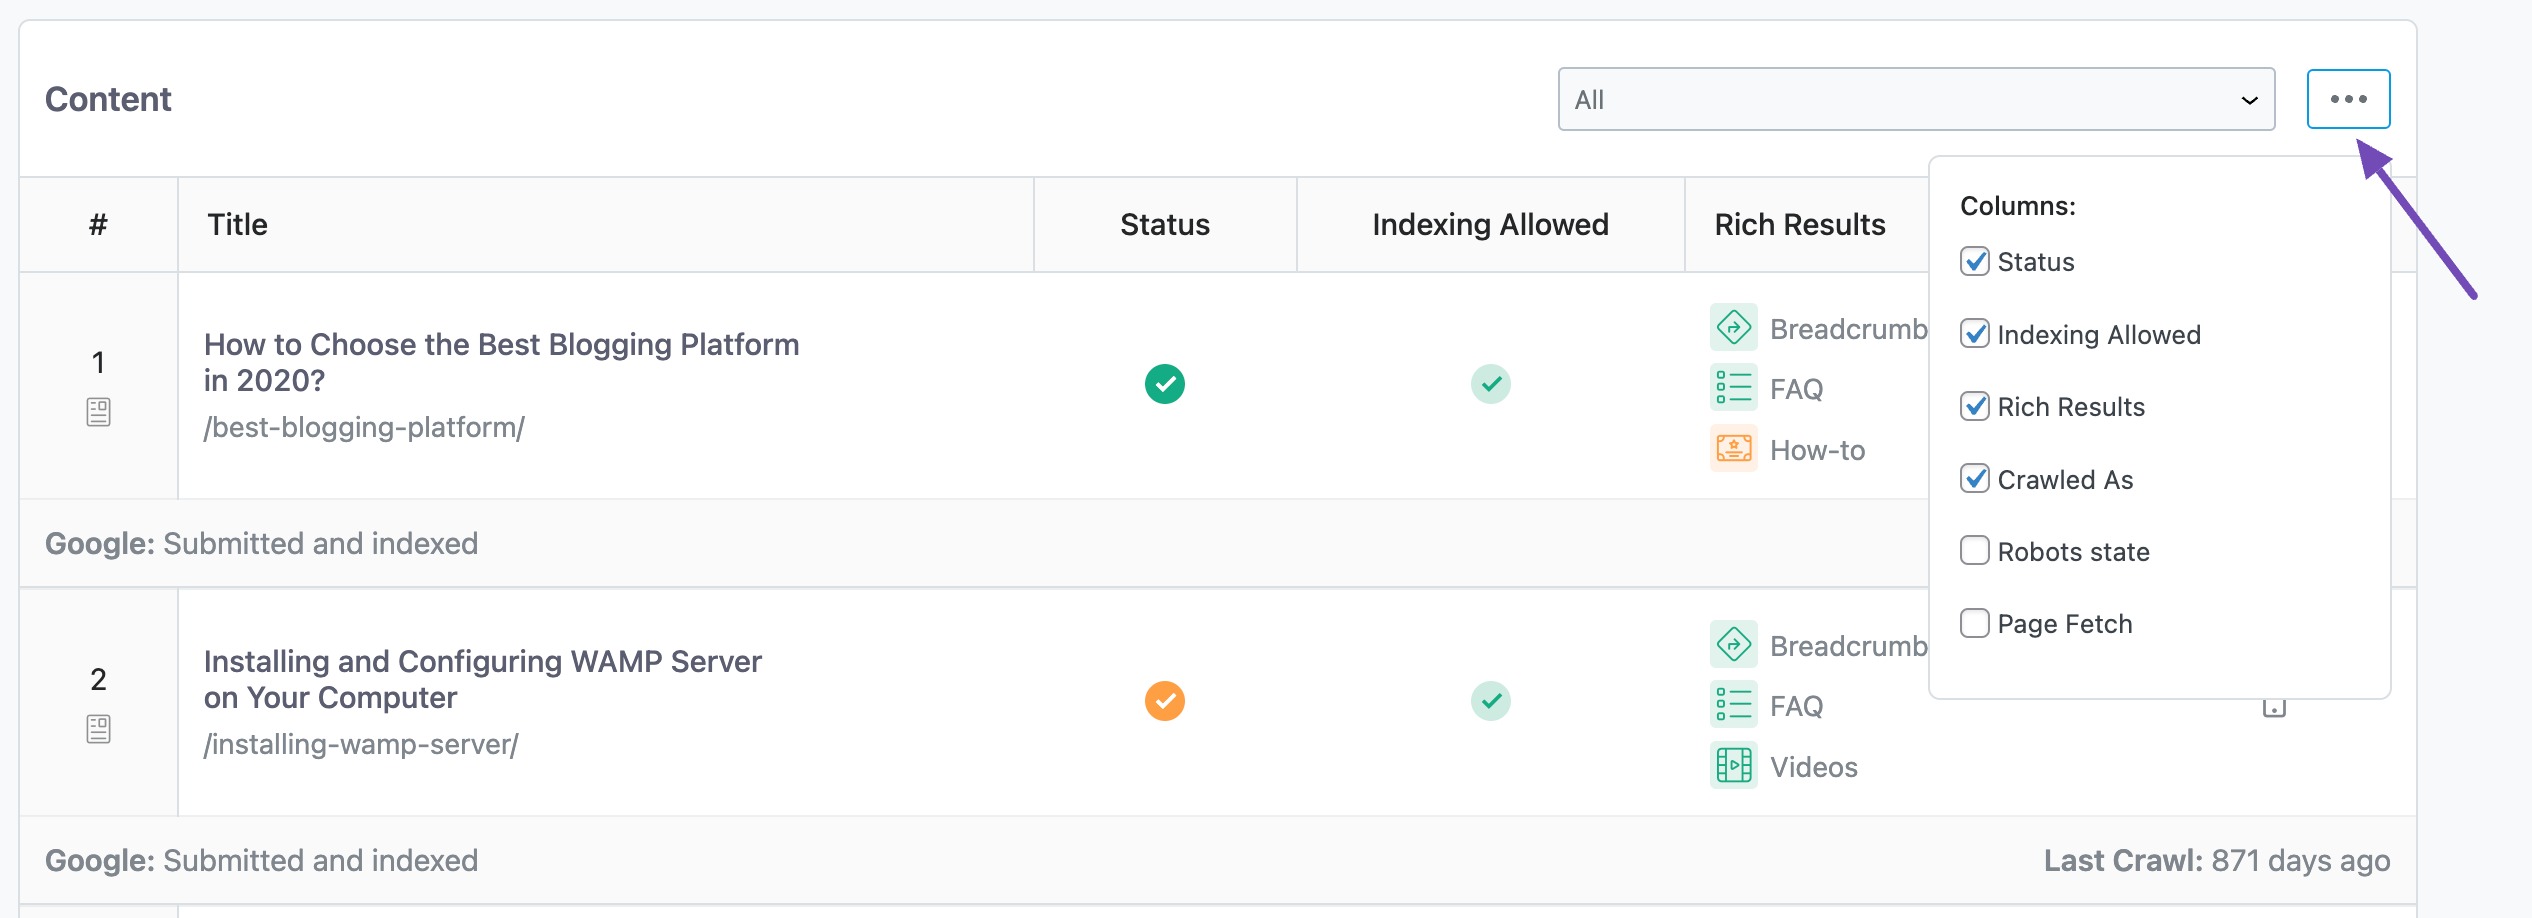Uncheck the Indexing Allowed column checkbox
Viewport: 2532px width, 918px height.
[x=1975, y=334]
